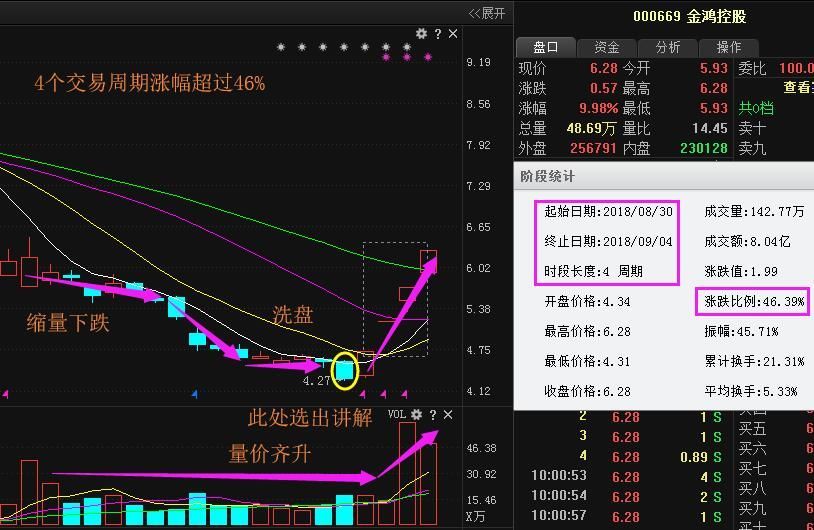Select 总量 value 48.69万
Image resolution: width=814 pixels, height=530 pixels.
pyautogui.click(x=591, y=128)
